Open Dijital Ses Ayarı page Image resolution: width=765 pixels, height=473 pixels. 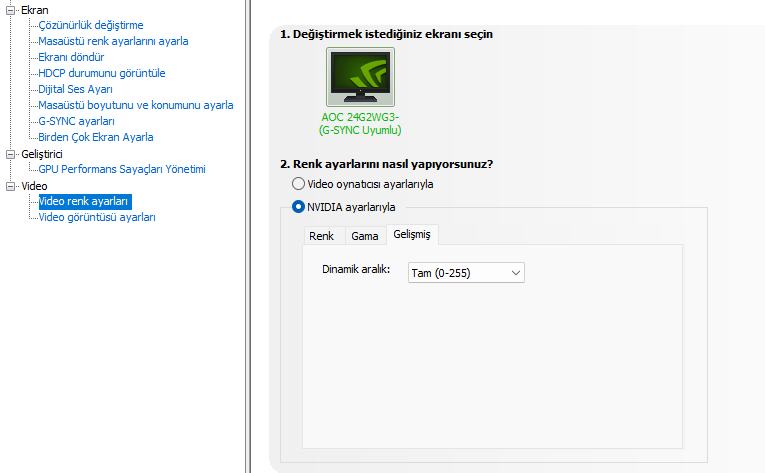[x=76, y=89]
